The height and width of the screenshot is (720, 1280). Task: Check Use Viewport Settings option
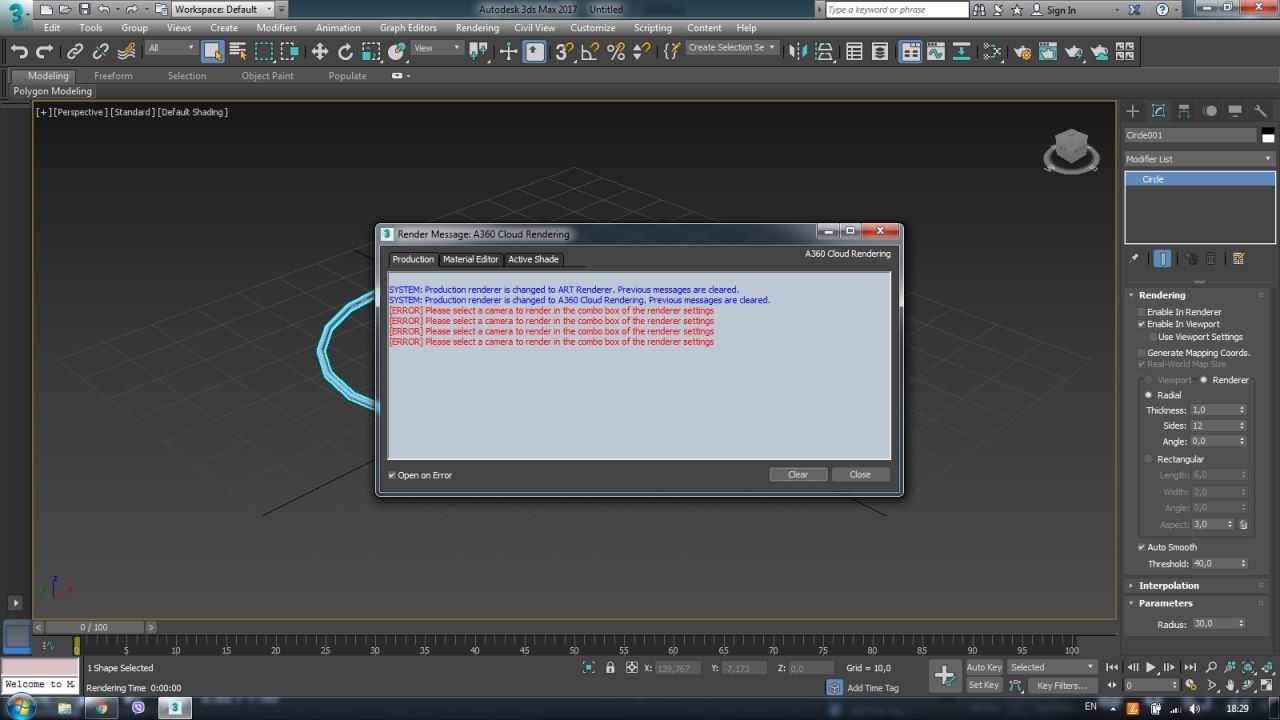coord(1152,337)
